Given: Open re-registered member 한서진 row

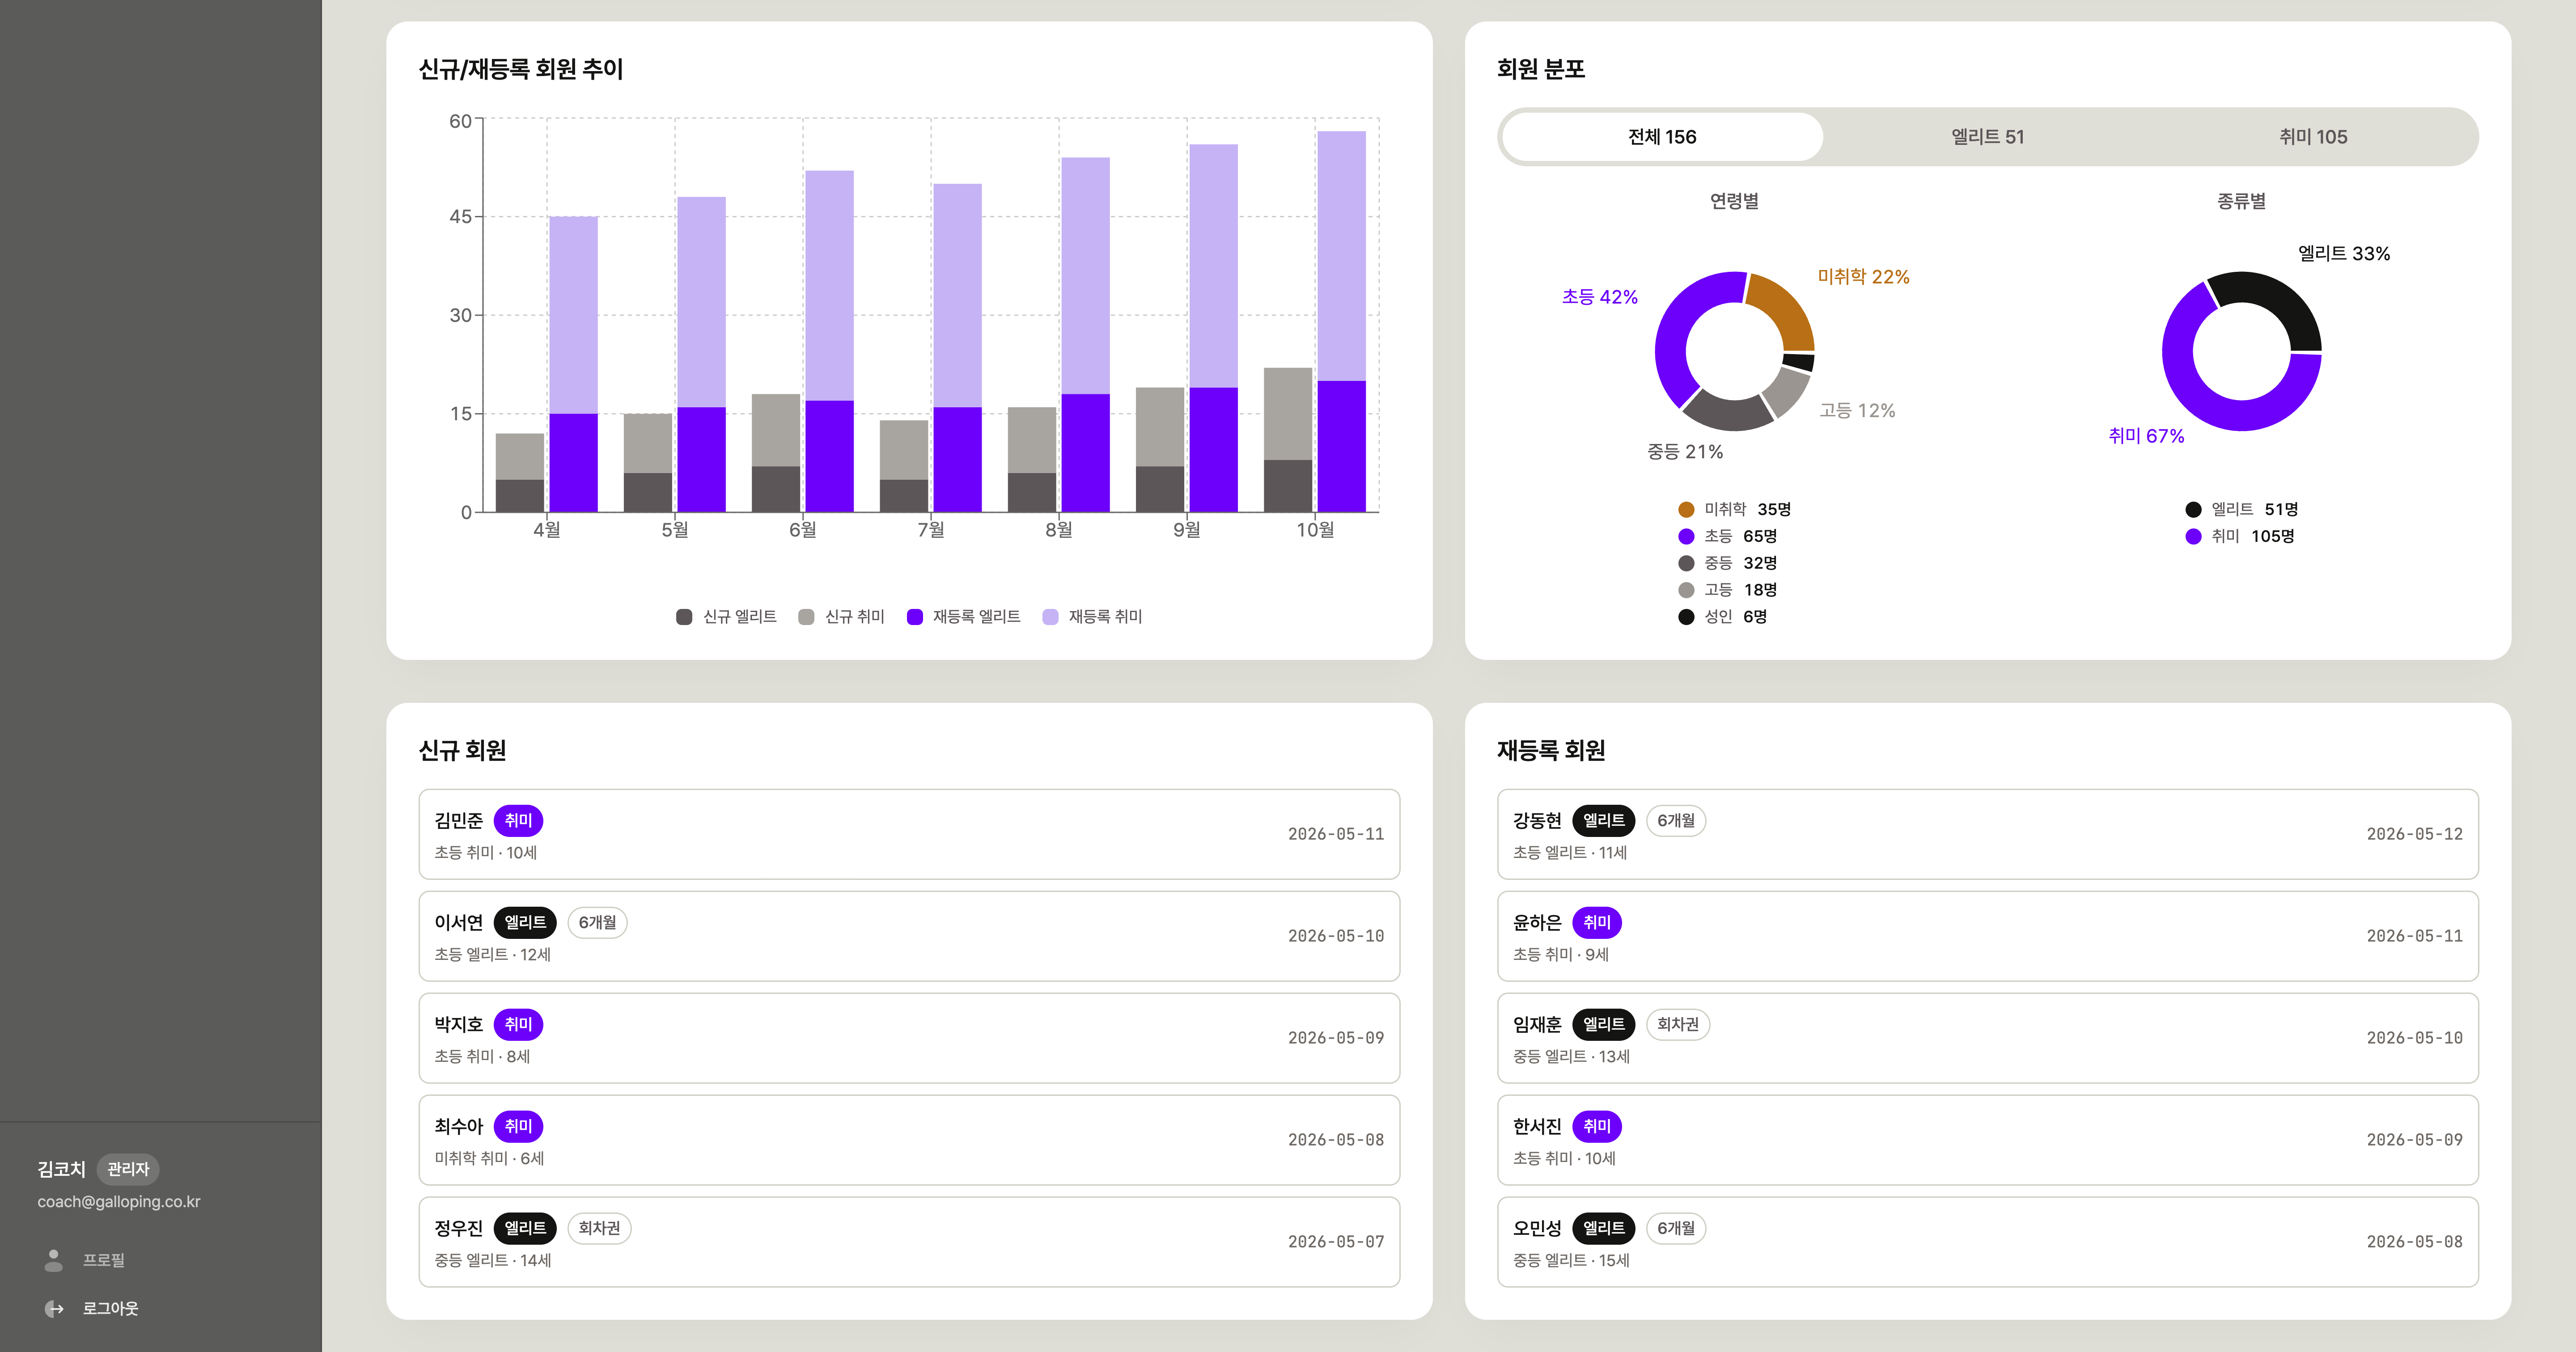Looking at the screenshot, I should click(x=1988, y=1140).
